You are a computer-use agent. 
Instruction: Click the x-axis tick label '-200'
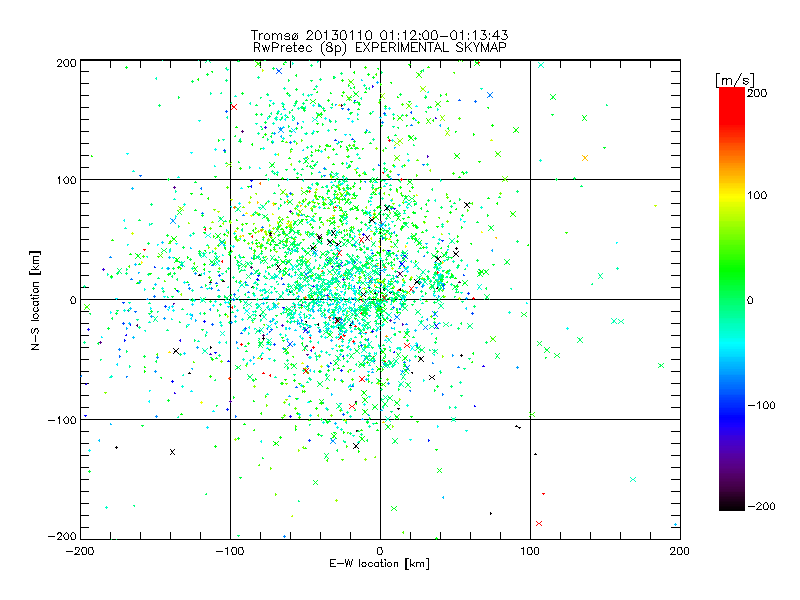(x=80, y=551)
